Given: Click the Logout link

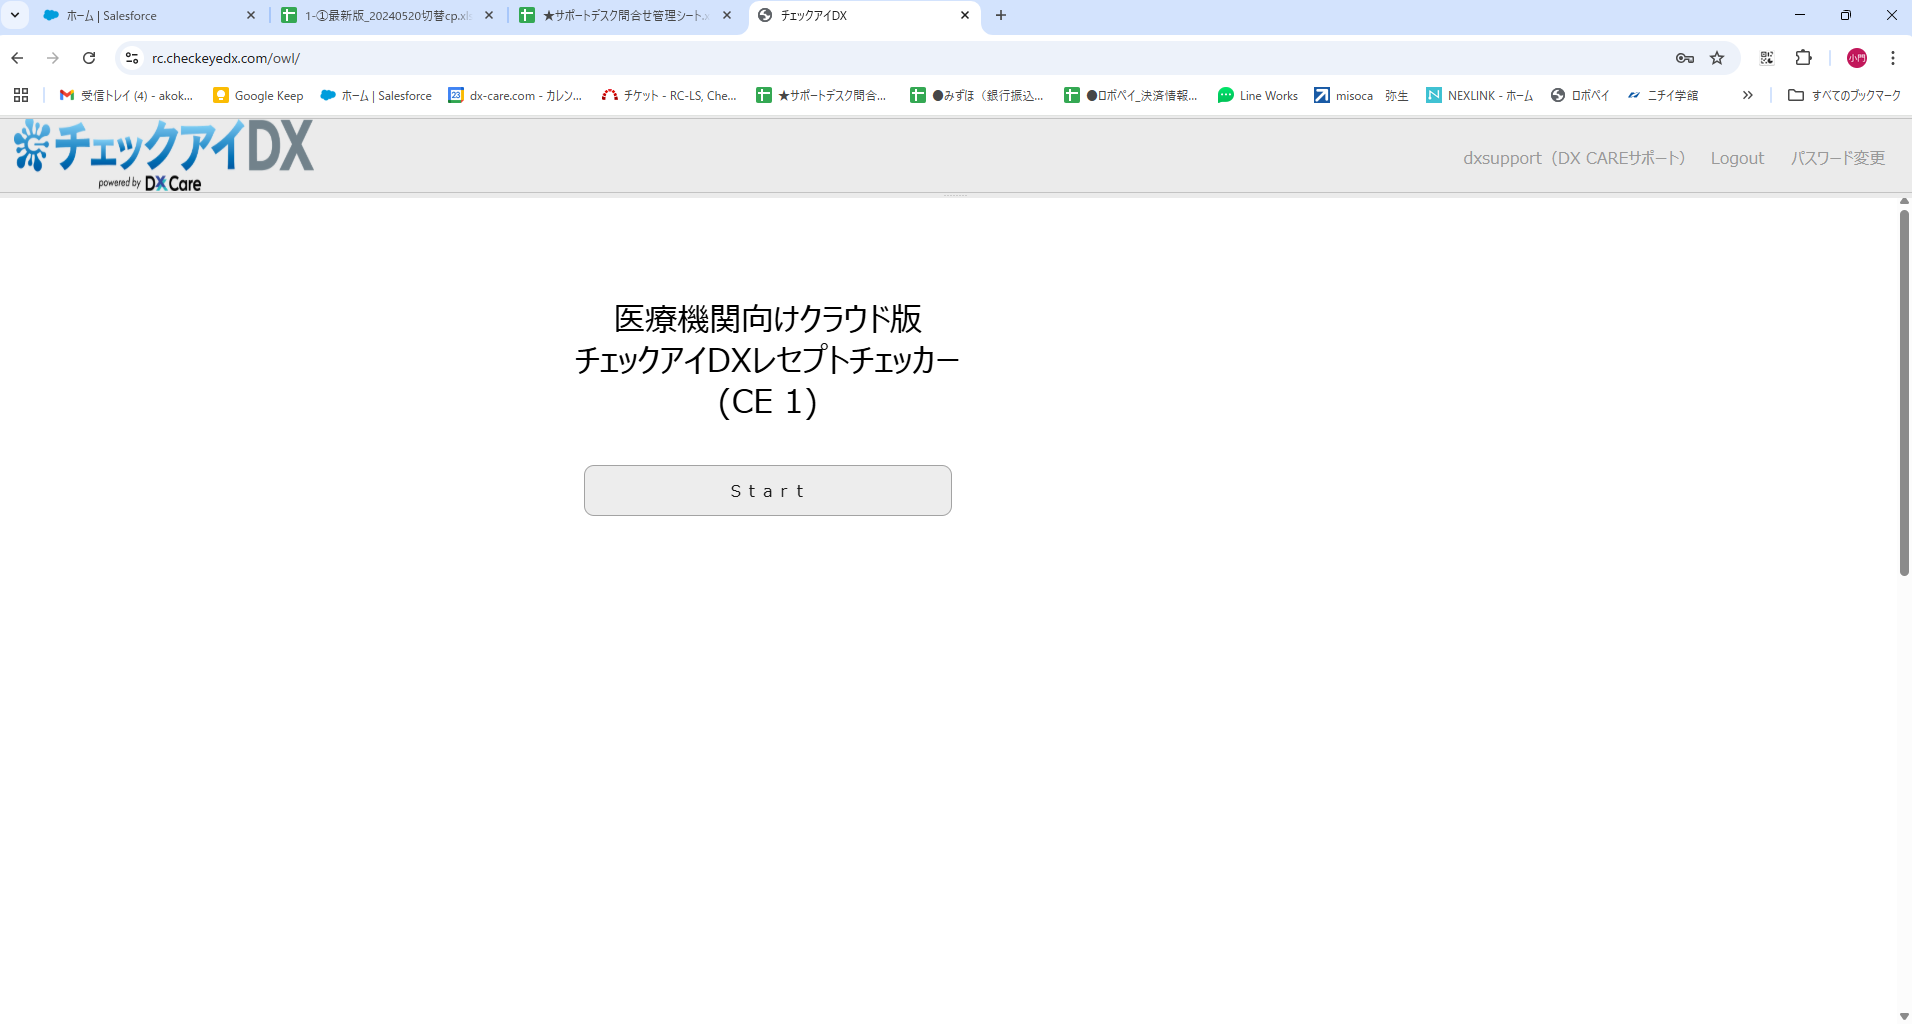Looking at the screenshot, I should [x=1737, y=158].
